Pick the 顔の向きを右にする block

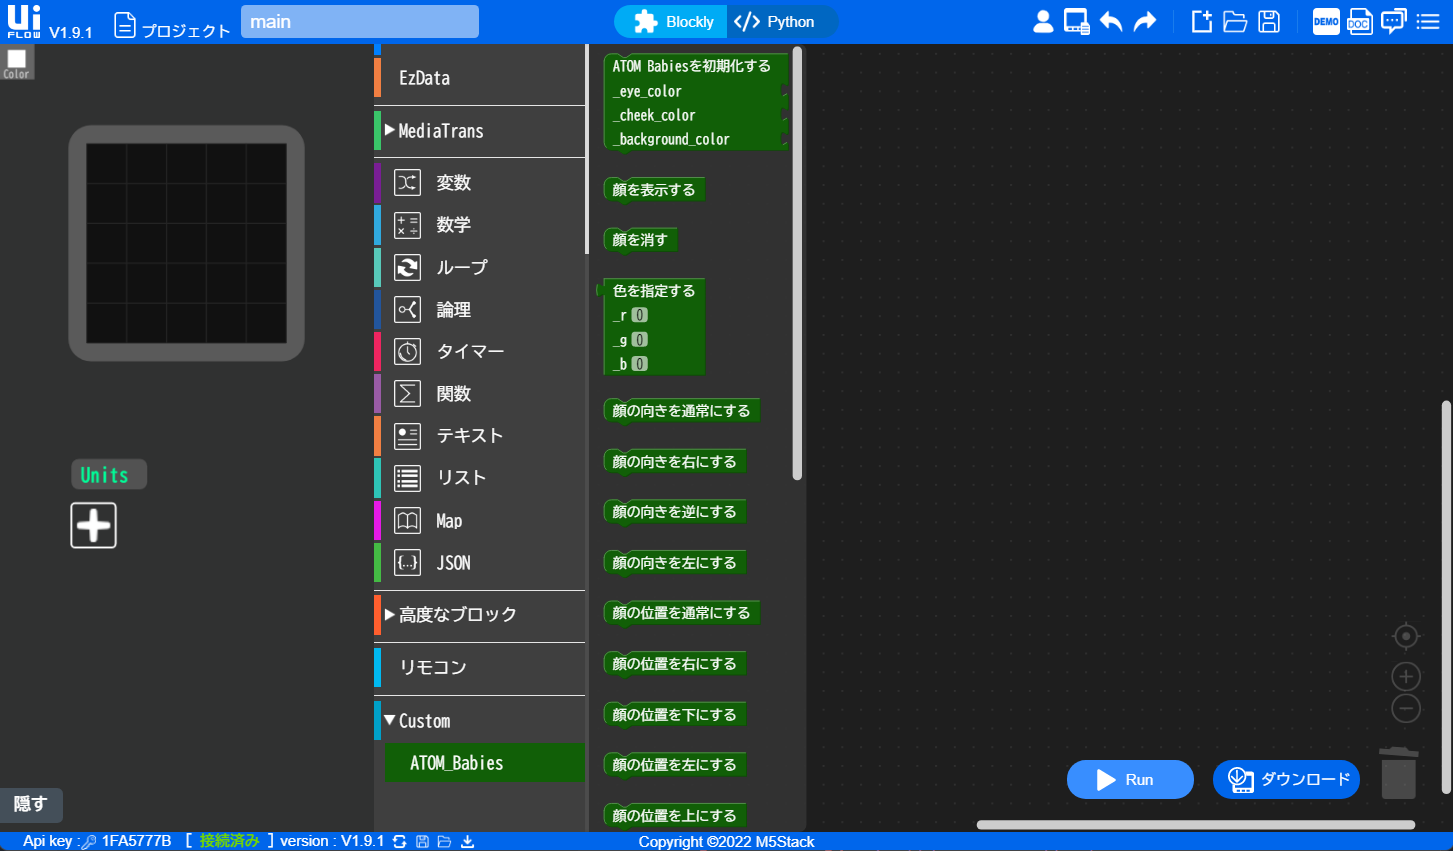tap(675, 462)
